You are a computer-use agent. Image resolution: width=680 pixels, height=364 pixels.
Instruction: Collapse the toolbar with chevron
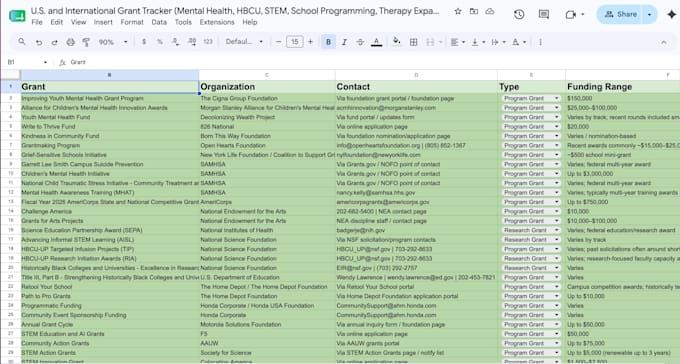coord(664,42)
